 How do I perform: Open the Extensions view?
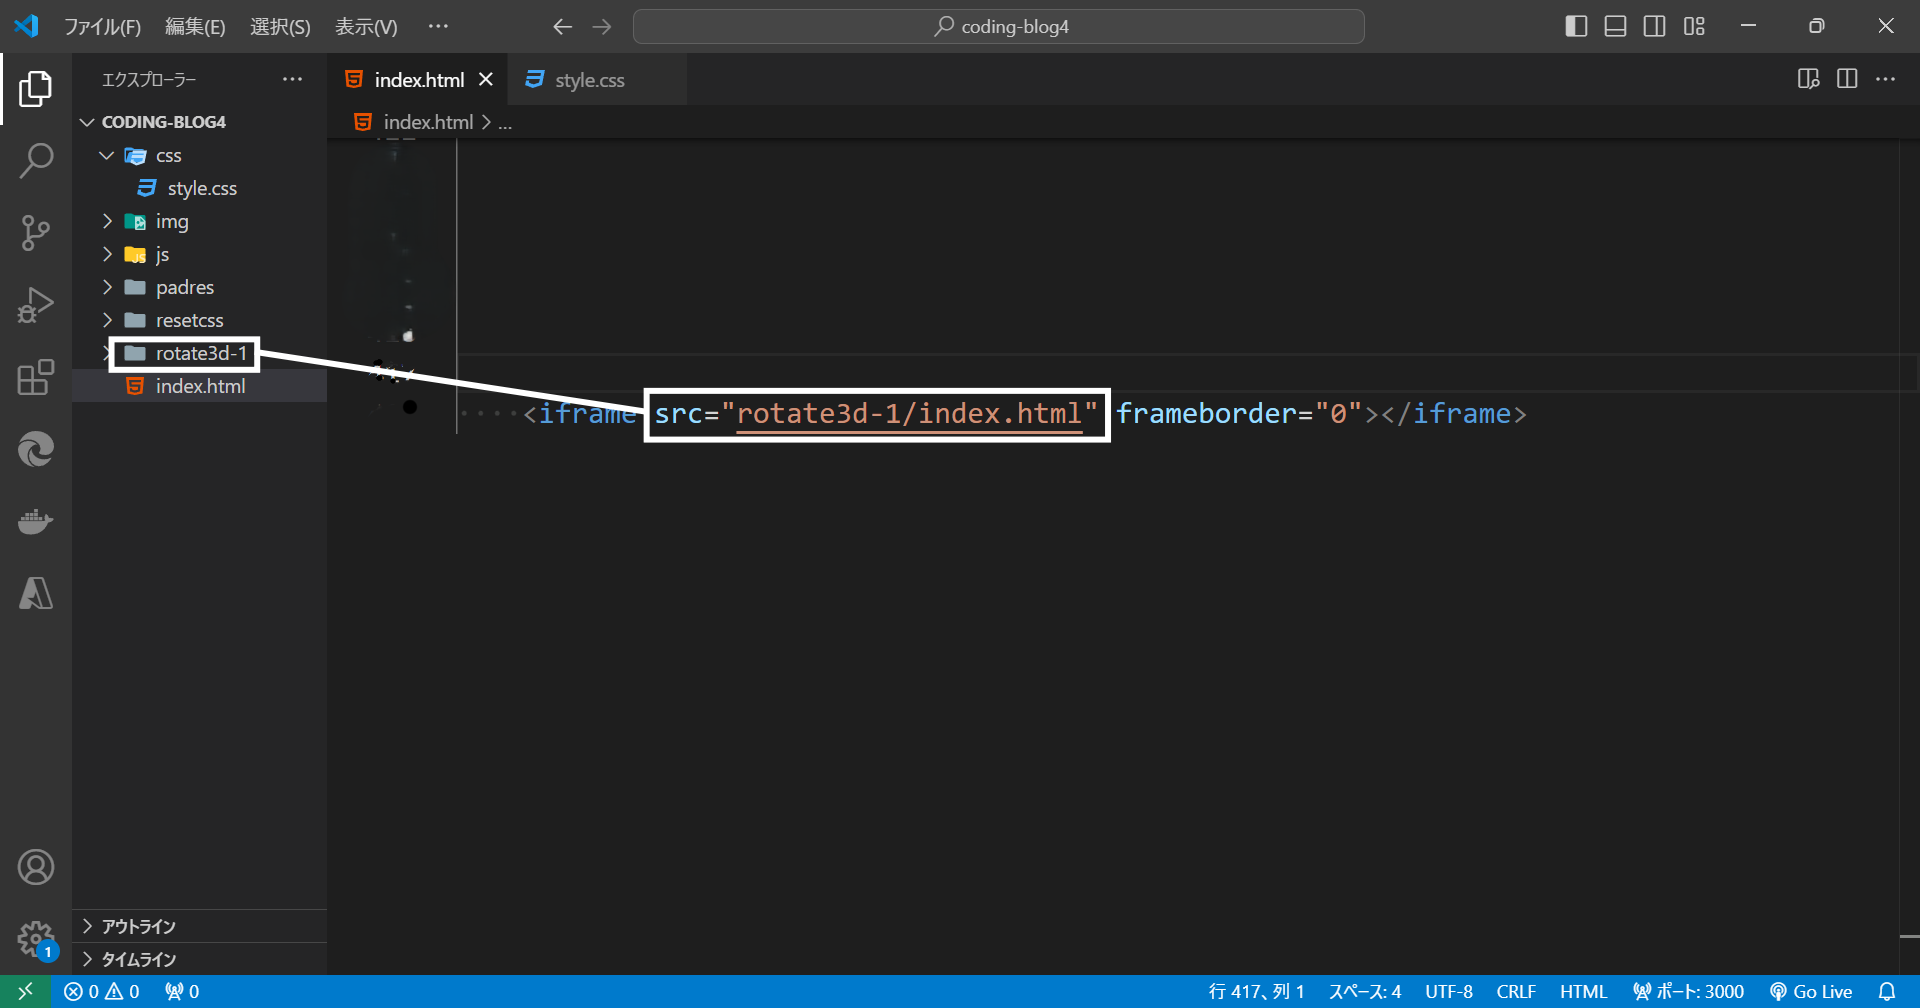pyautogui.click(x=36, y=378)
